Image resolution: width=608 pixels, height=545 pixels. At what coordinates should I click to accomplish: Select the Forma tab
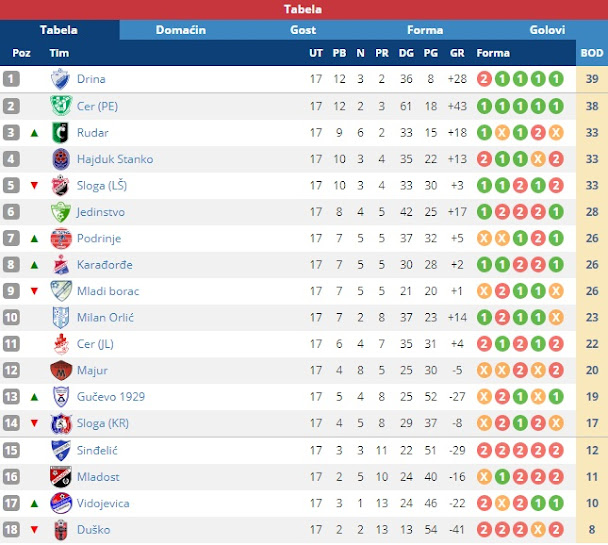pos(425,30)
